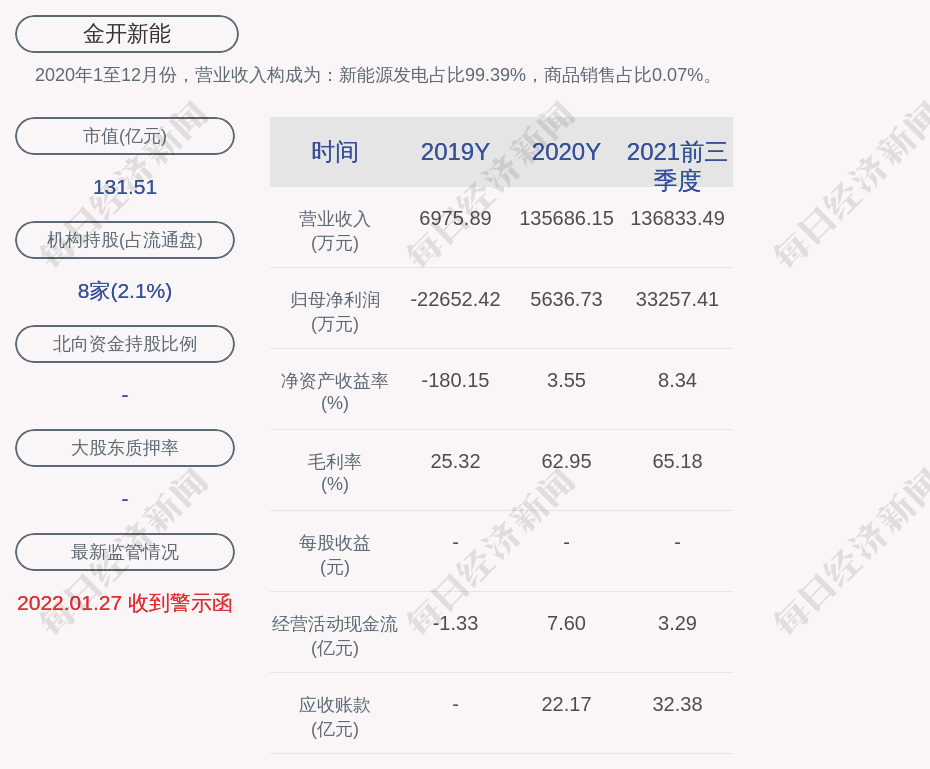Screen dimensions: 930x769
Task: Select revenue value 135686.15
Action: coord(566,218)
